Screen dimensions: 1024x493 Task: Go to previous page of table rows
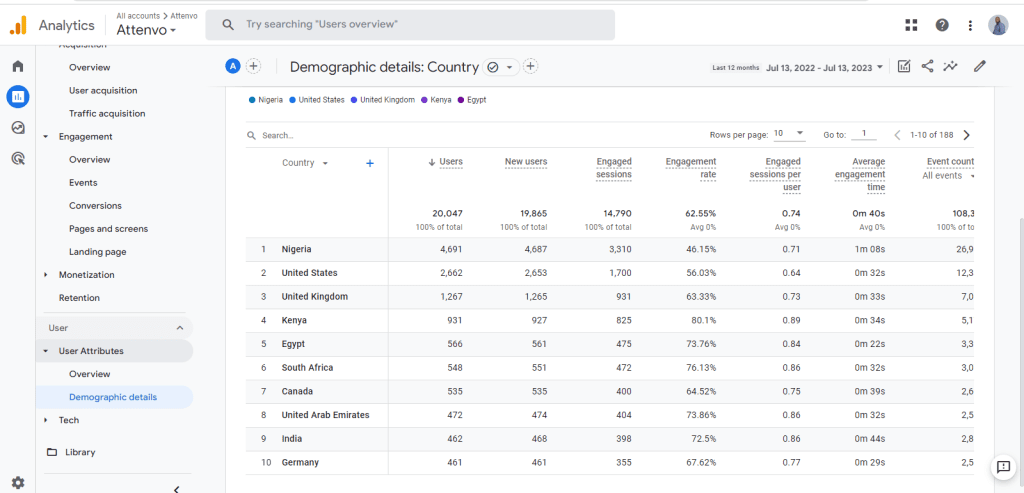point(897,135)
